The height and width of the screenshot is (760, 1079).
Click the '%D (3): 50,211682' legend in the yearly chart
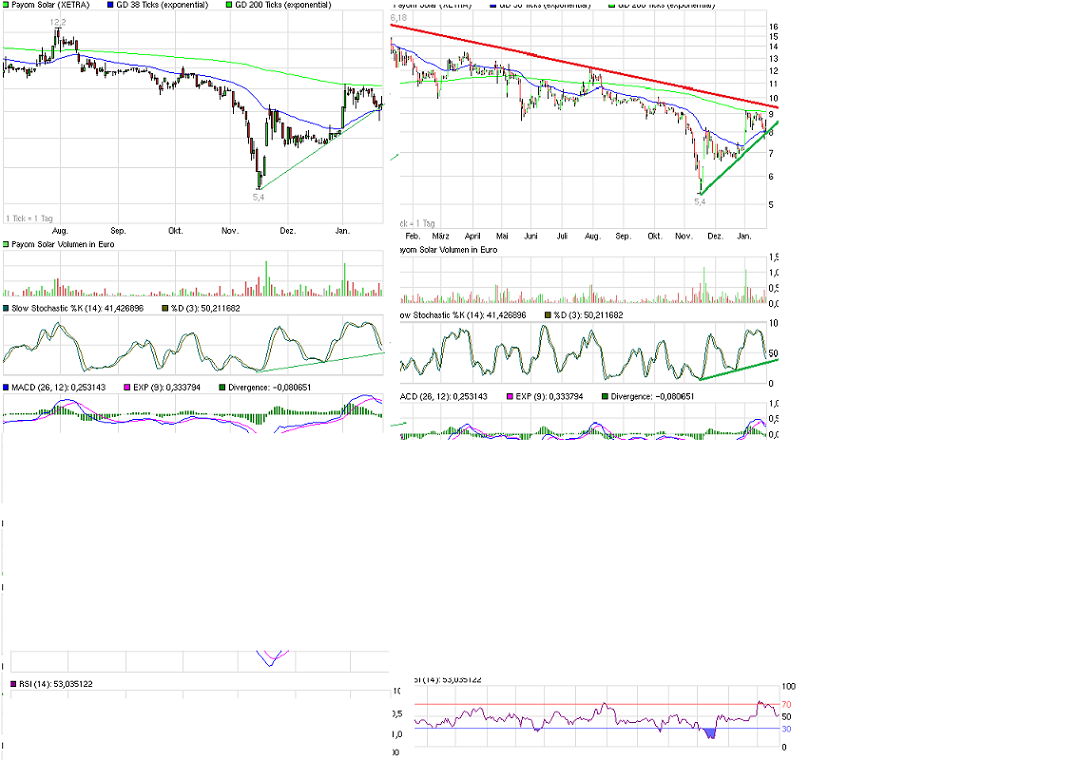click(x=584, y=315)
